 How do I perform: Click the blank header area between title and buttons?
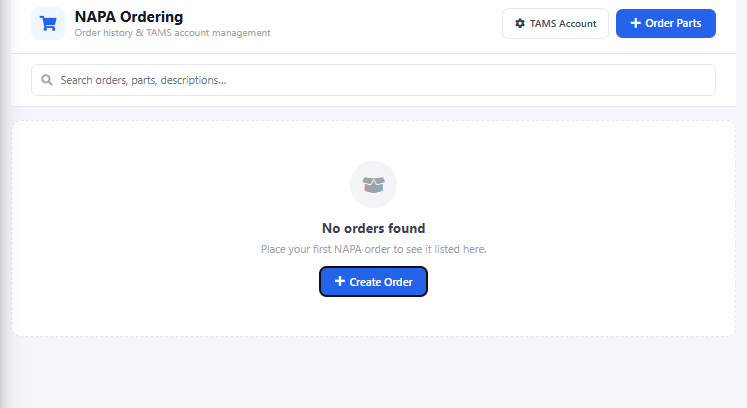coord(390,25)
